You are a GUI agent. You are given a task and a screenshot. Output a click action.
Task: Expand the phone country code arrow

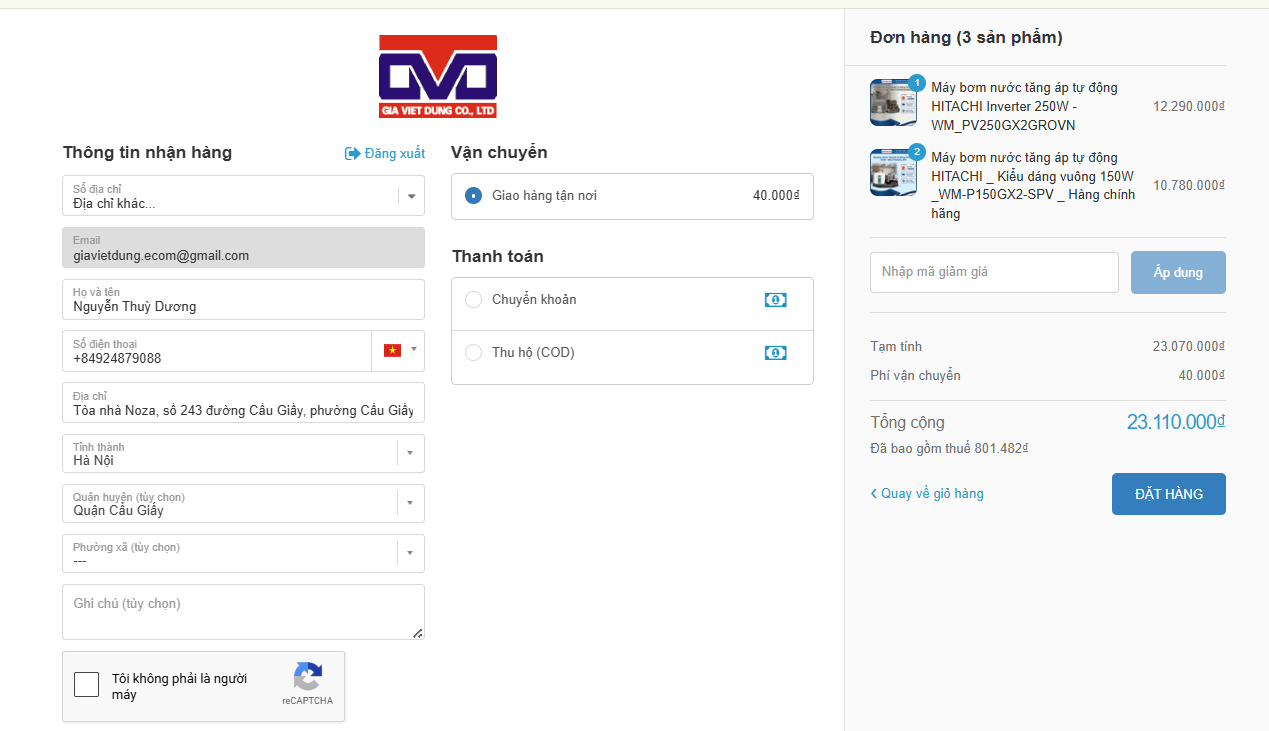(414, 351)
